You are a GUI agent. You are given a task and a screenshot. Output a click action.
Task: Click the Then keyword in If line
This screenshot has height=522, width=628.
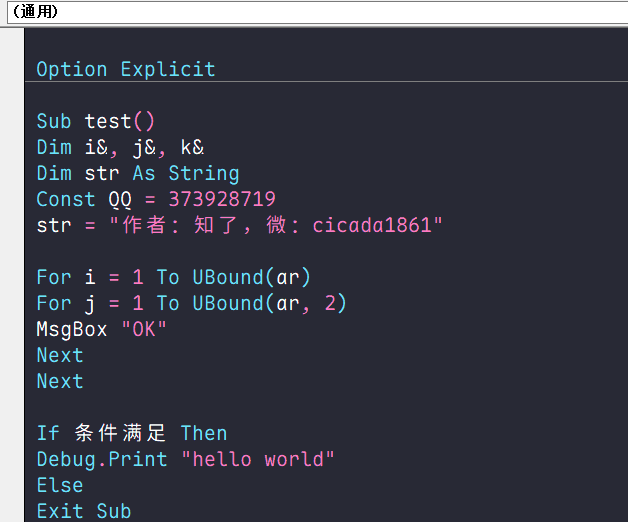[204, 433]
